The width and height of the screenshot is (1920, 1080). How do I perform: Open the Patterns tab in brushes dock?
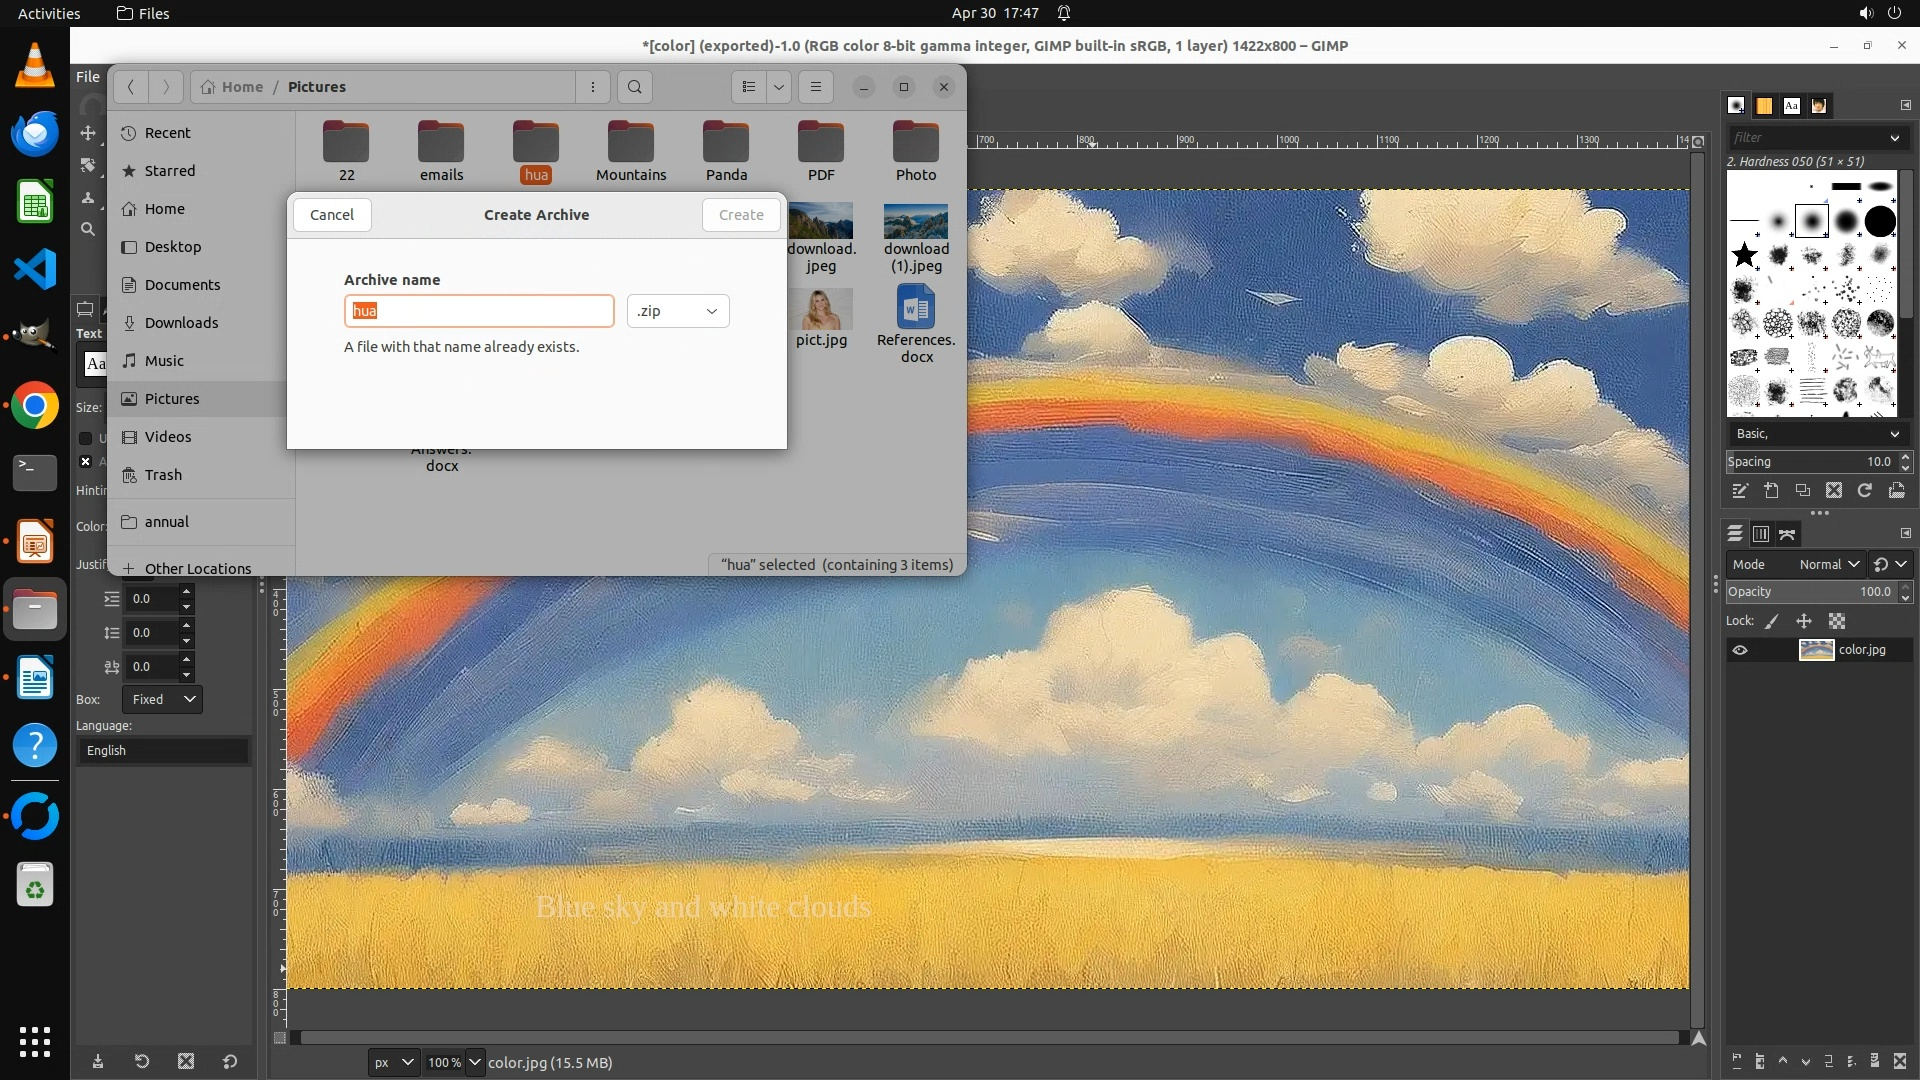(1764, 106)
